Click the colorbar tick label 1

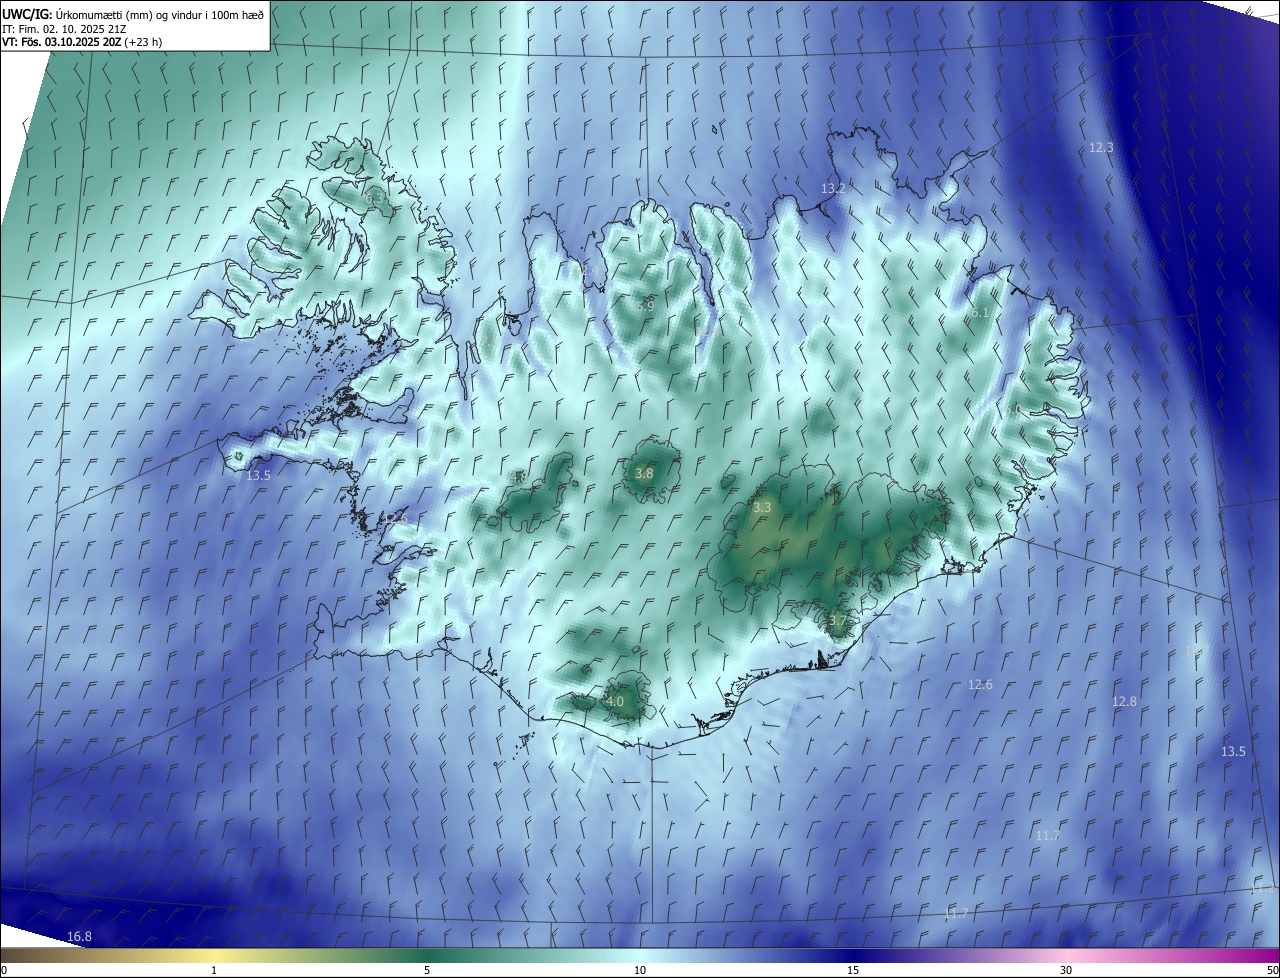pyautogui.click(x=214, y=970)
